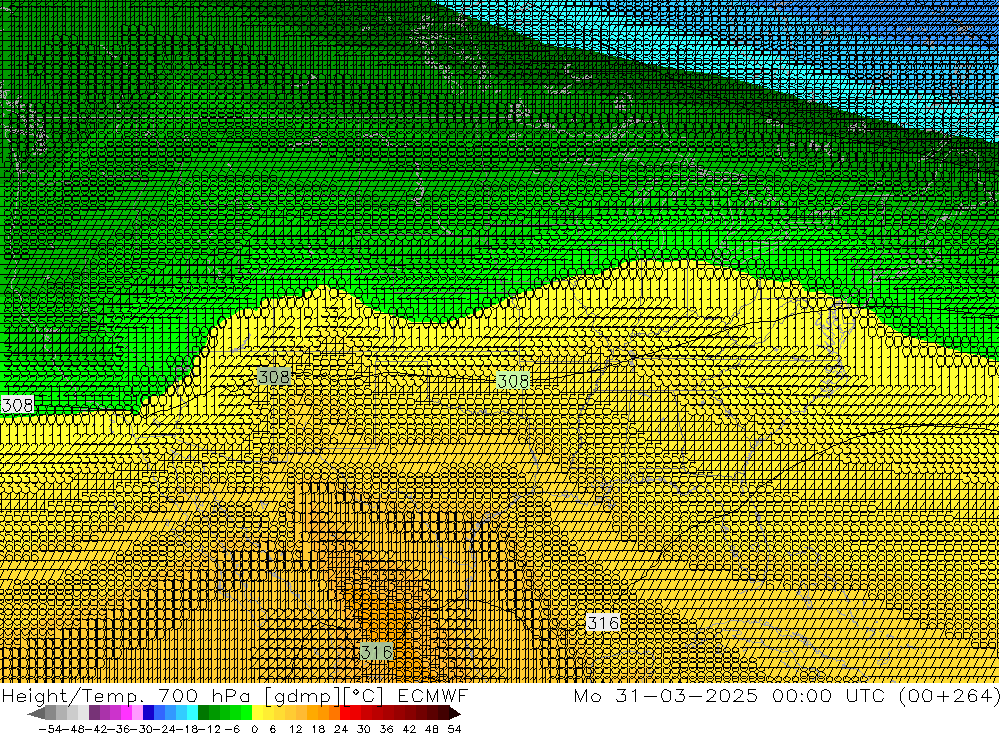Click the dark green swatch in the legend

(x=203, y=713)
